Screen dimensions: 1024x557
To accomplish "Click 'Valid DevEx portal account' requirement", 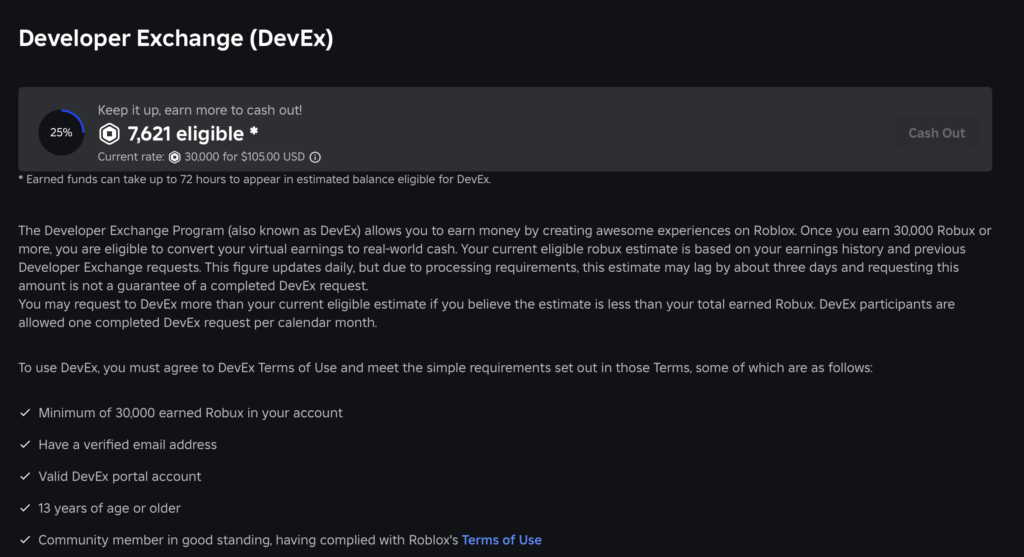I will click(x=120, y=477).
